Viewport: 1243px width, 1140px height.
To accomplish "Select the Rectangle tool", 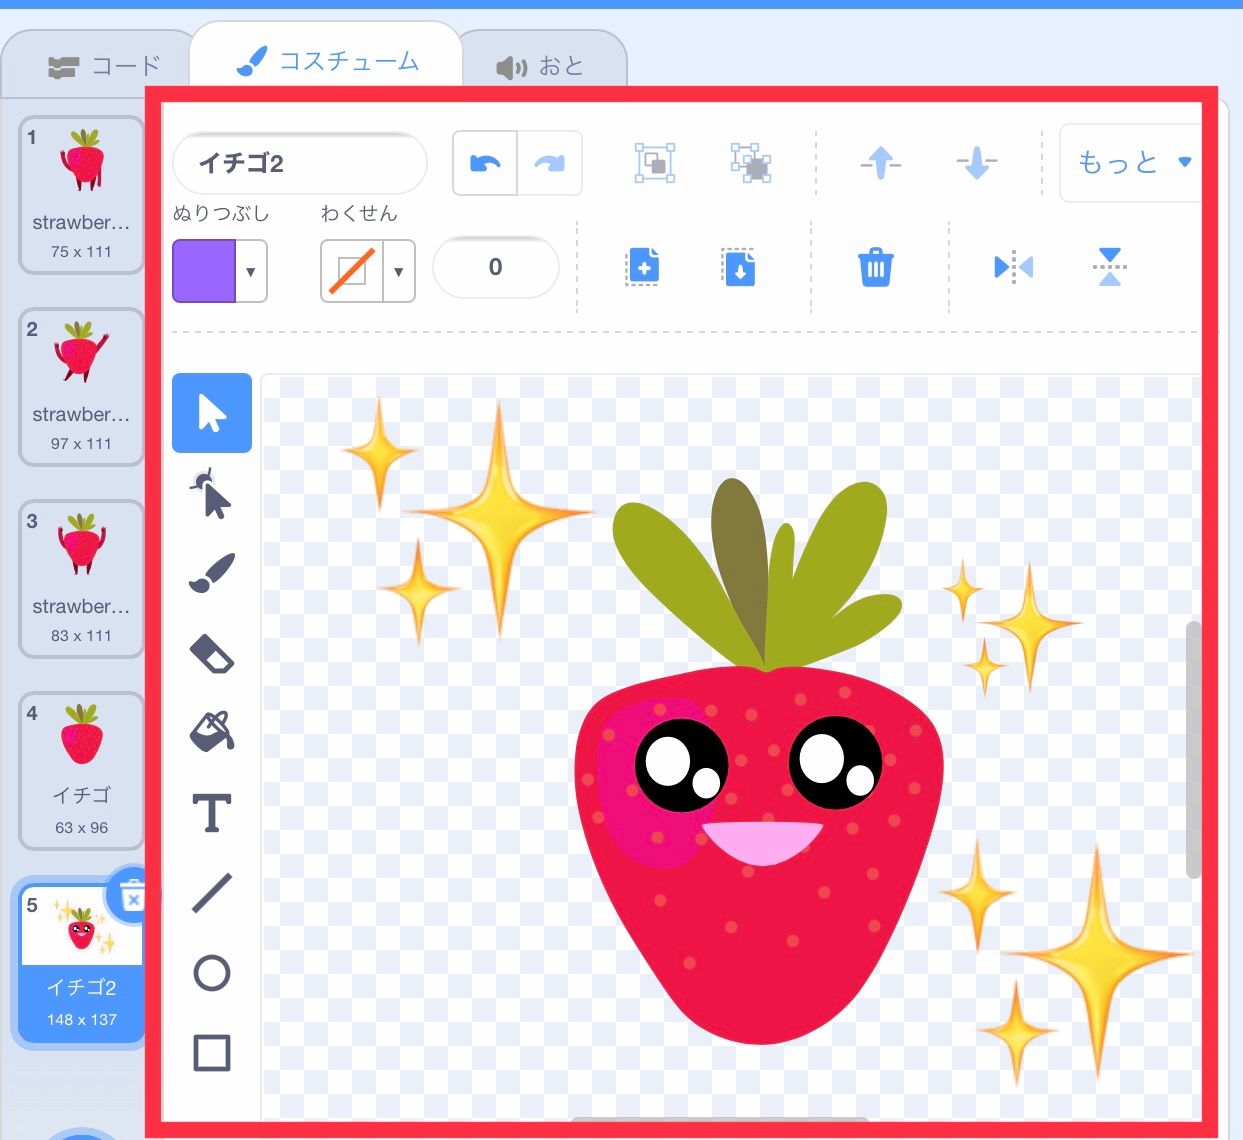I will pyautogui.click(x=211, y=1053).
